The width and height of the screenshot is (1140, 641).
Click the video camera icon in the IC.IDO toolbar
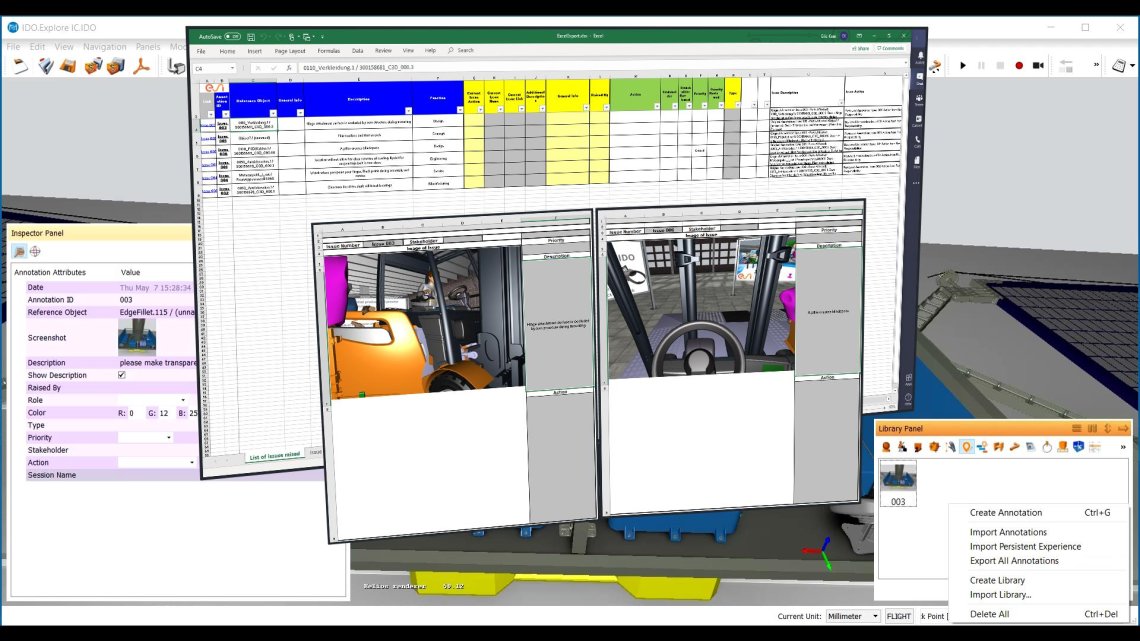(x=1038, y=65)
